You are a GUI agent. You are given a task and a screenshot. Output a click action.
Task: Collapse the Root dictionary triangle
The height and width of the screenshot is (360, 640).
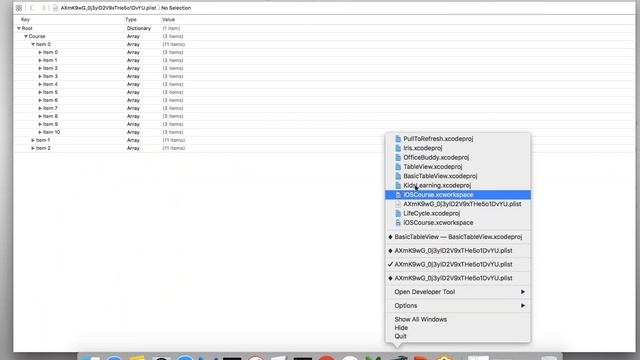[19, 28]
